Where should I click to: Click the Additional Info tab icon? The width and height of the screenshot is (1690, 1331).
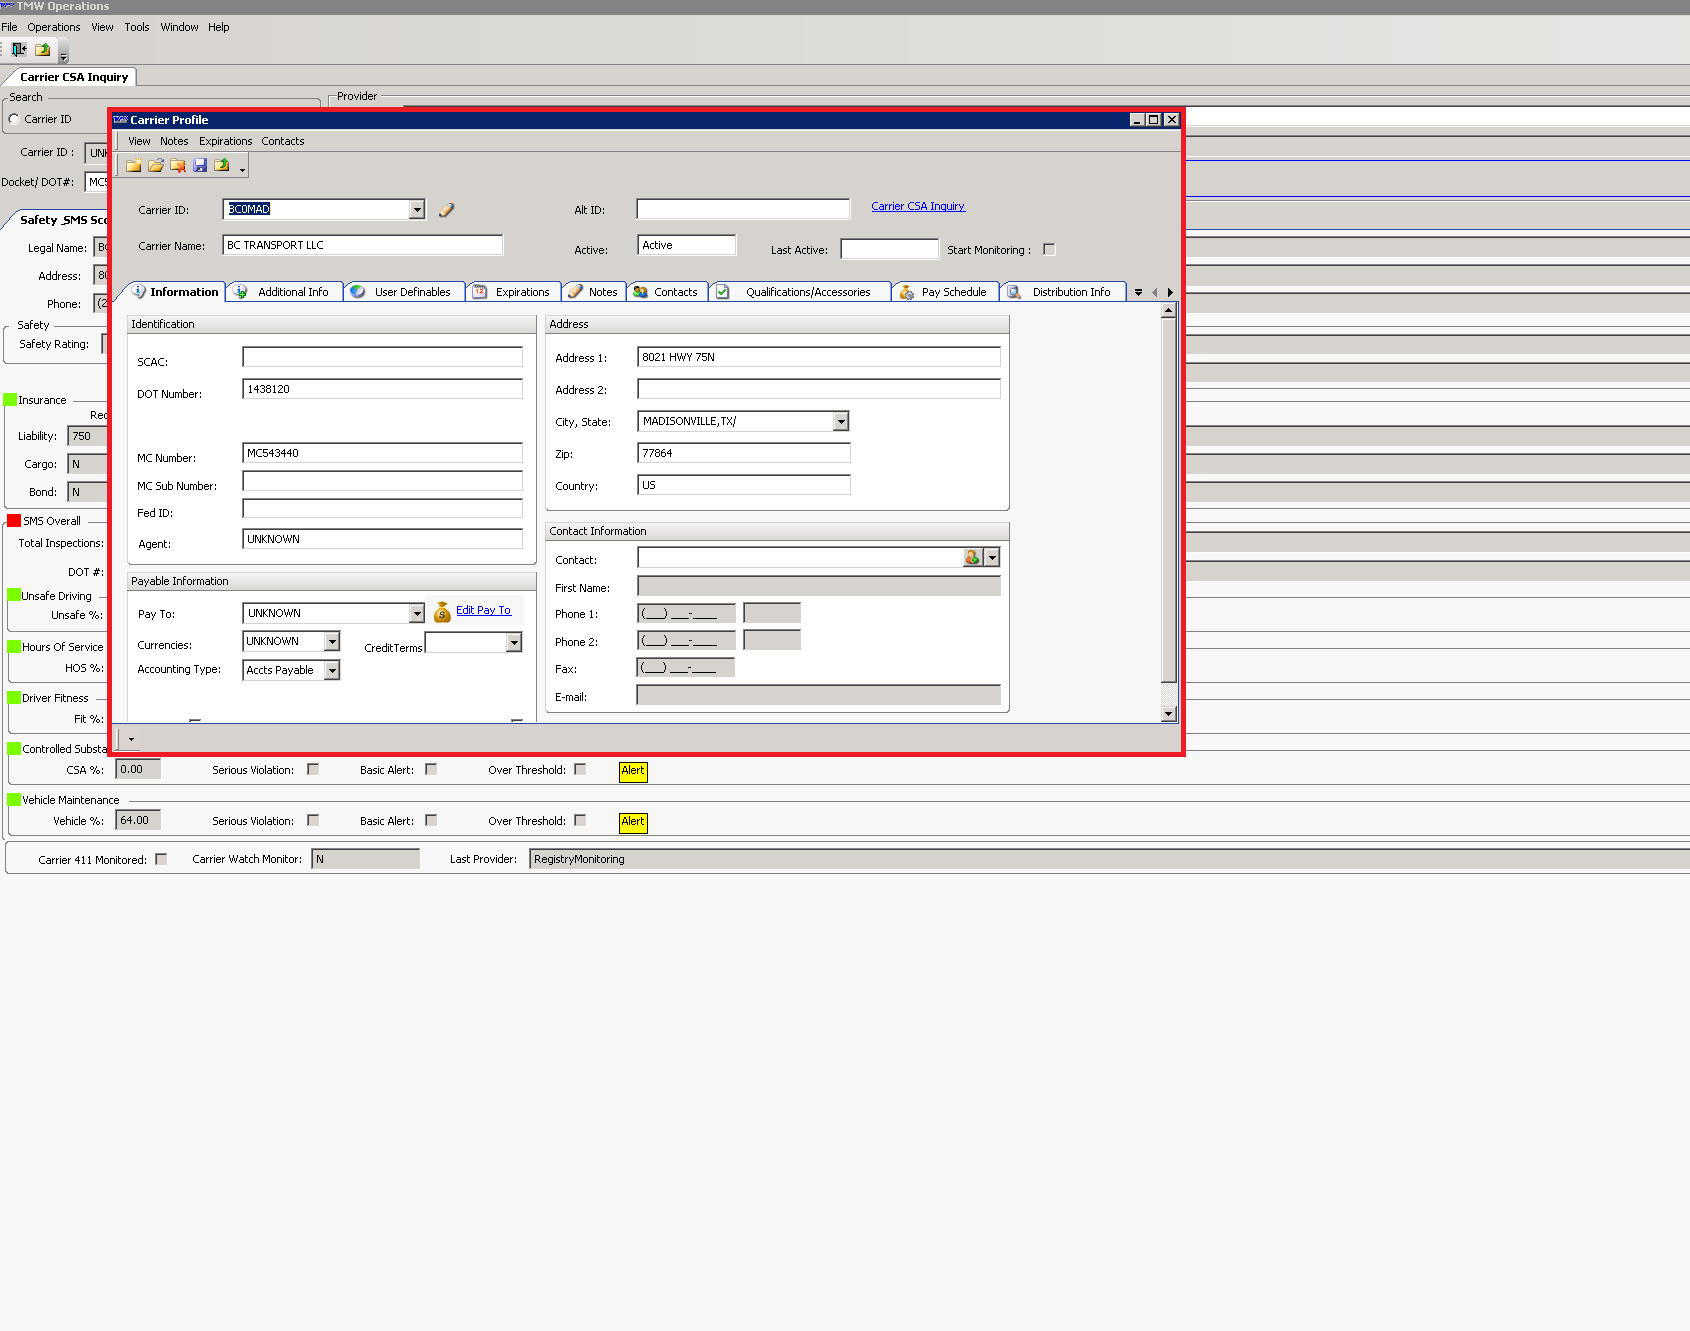click(x=241, y=292)
